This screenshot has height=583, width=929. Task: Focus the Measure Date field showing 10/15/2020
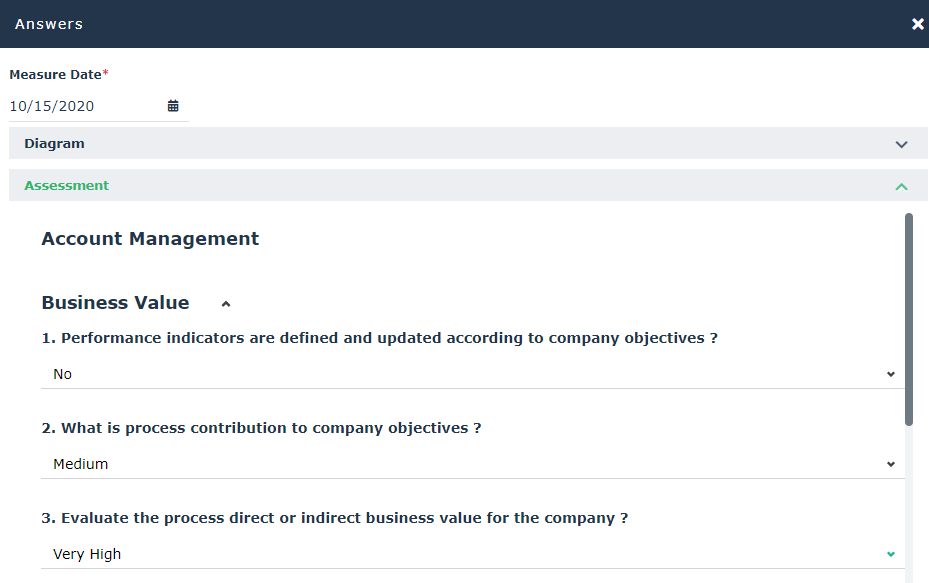click(85, 106)
